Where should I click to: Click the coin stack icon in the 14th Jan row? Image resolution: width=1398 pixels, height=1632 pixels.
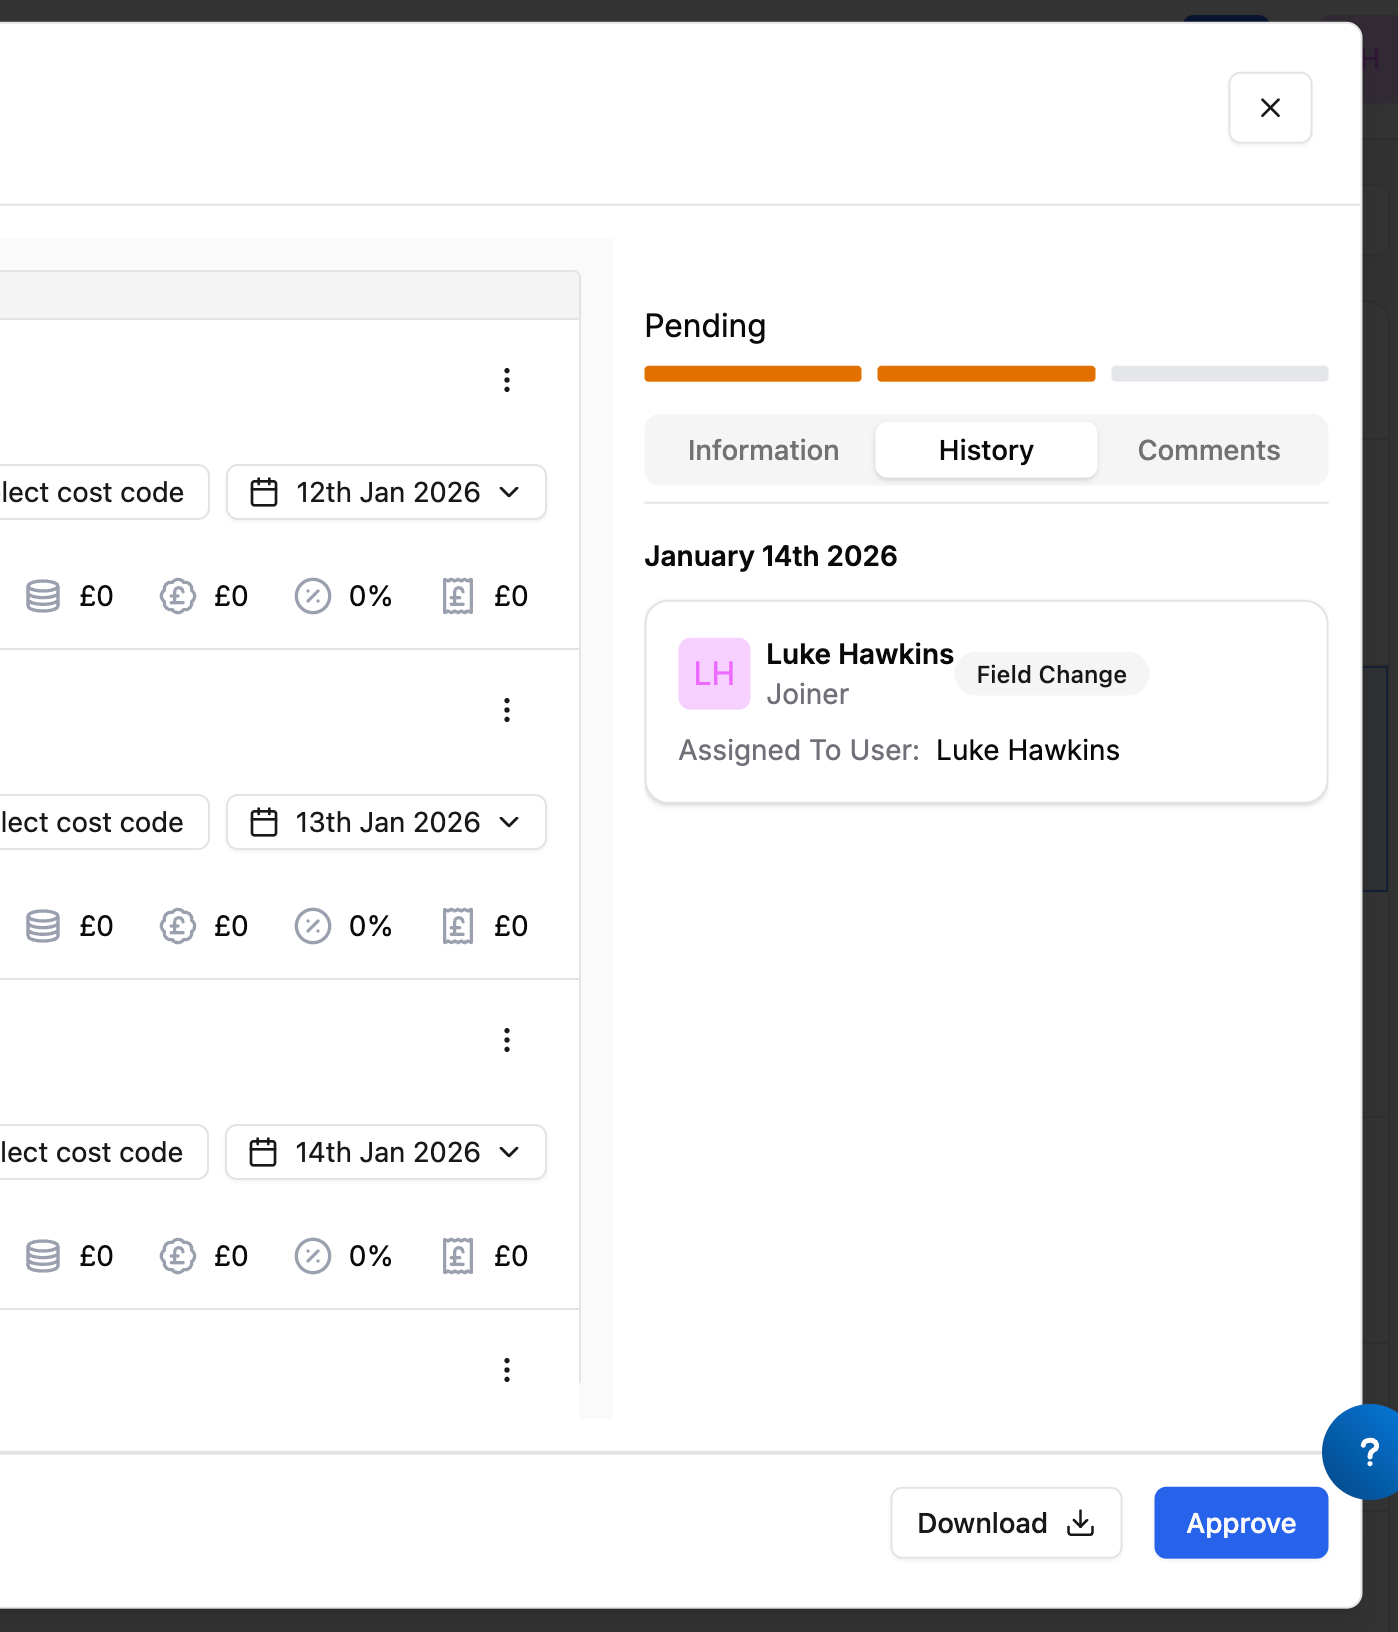click(43, 1256)
